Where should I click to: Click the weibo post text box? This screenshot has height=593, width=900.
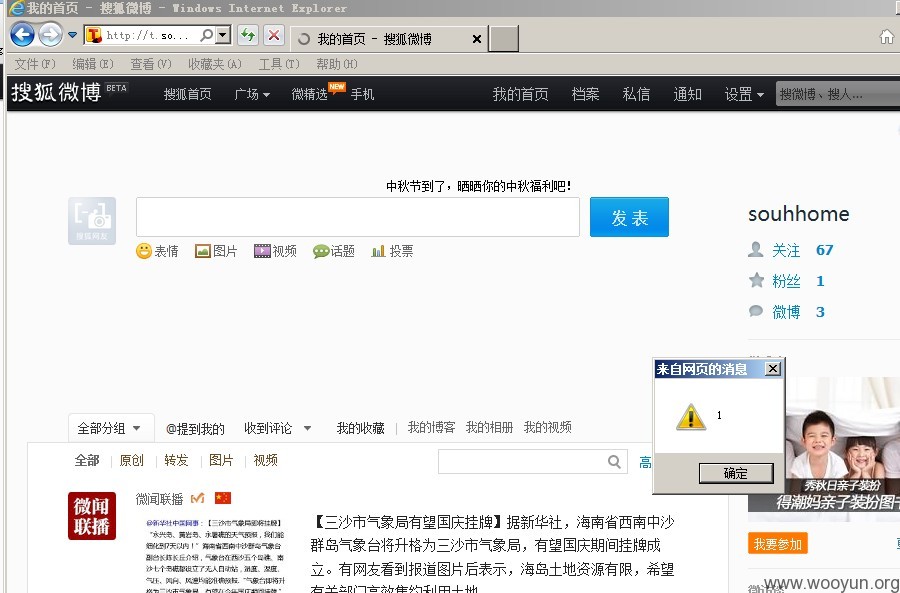[x=358, y=217]
